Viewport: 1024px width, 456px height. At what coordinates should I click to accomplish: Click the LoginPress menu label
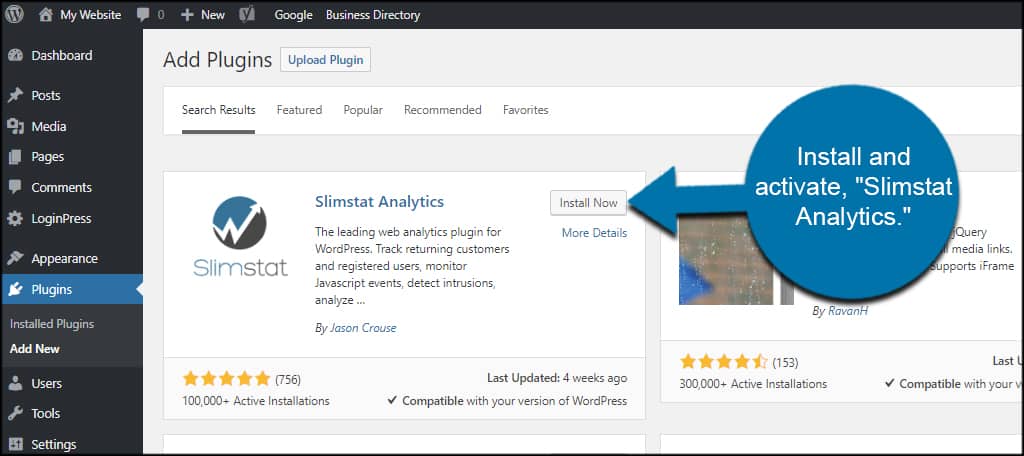(x=61, y=219)
